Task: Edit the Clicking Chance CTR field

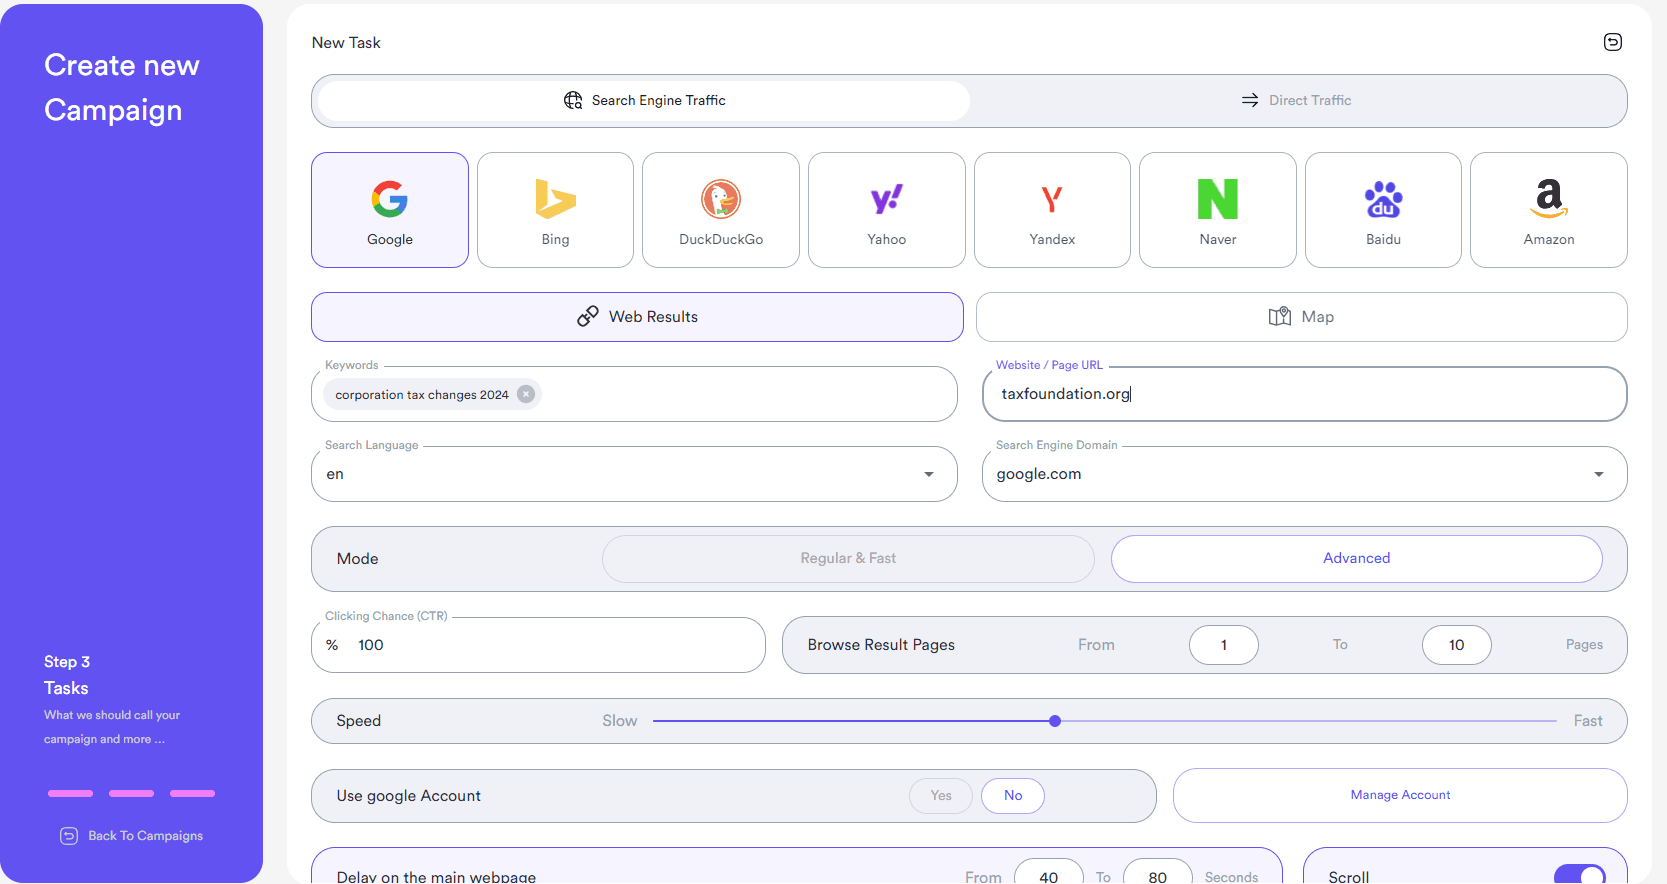Action: coord(538,645)
